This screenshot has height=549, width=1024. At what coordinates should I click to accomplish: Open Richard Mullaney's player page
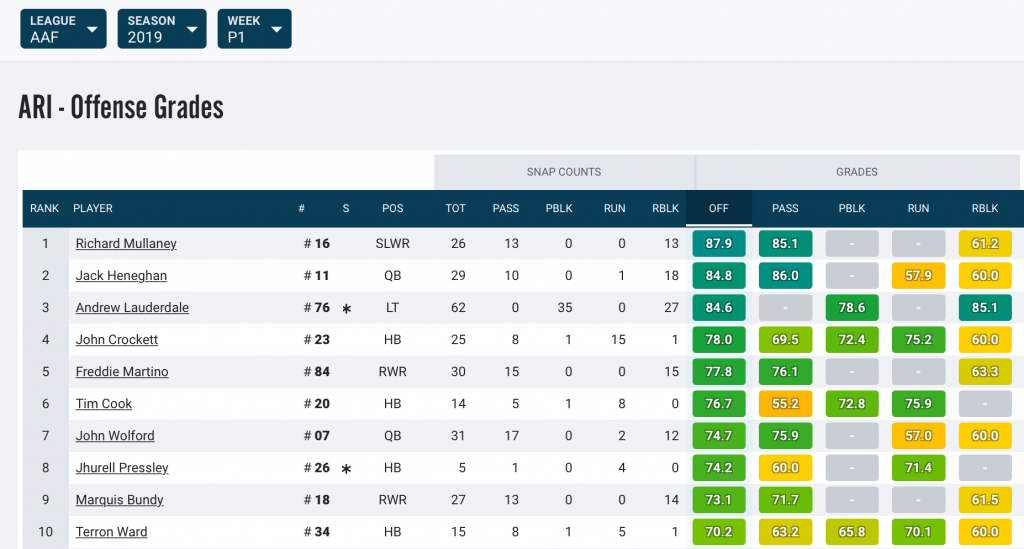126,243
